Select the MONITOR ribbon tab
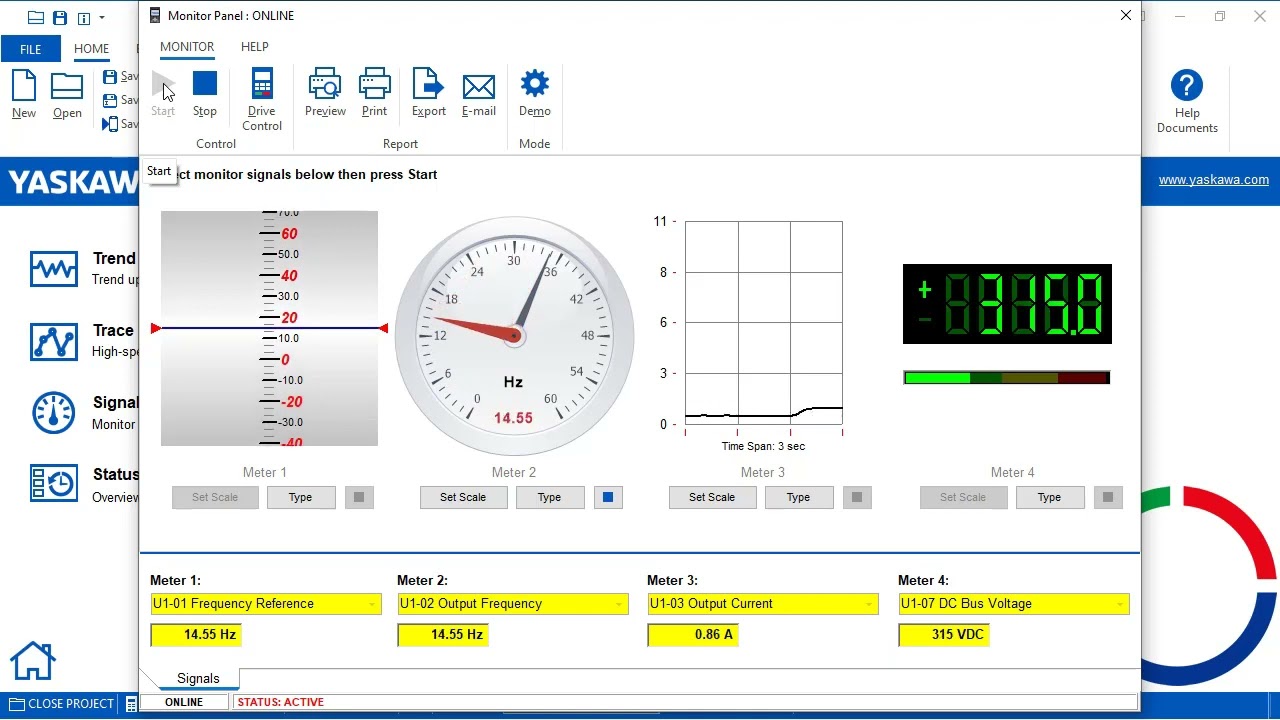 (187, 46)
